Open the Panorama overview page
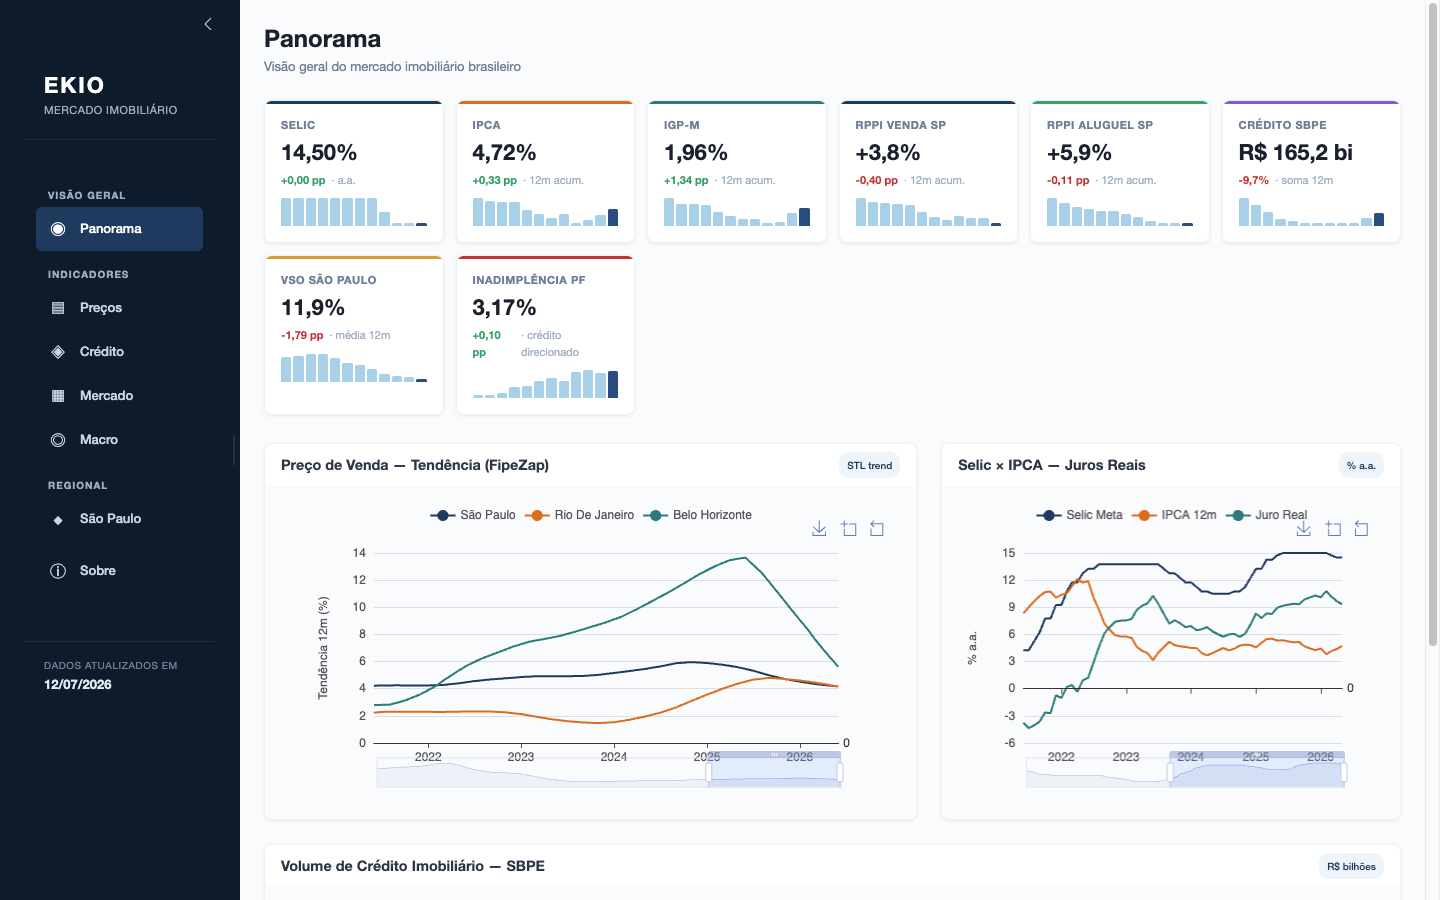Viewport: 1440px width, 900px height. tap(119, 229)
